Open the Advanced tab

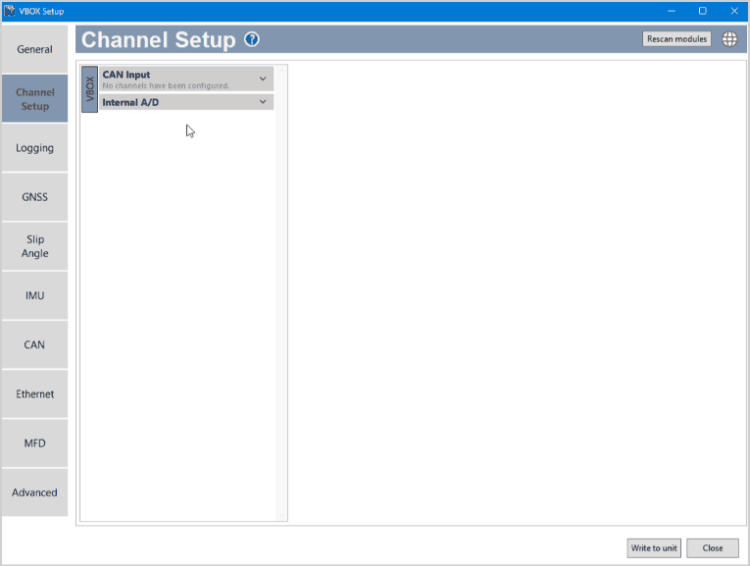click(x=34, y=492)
